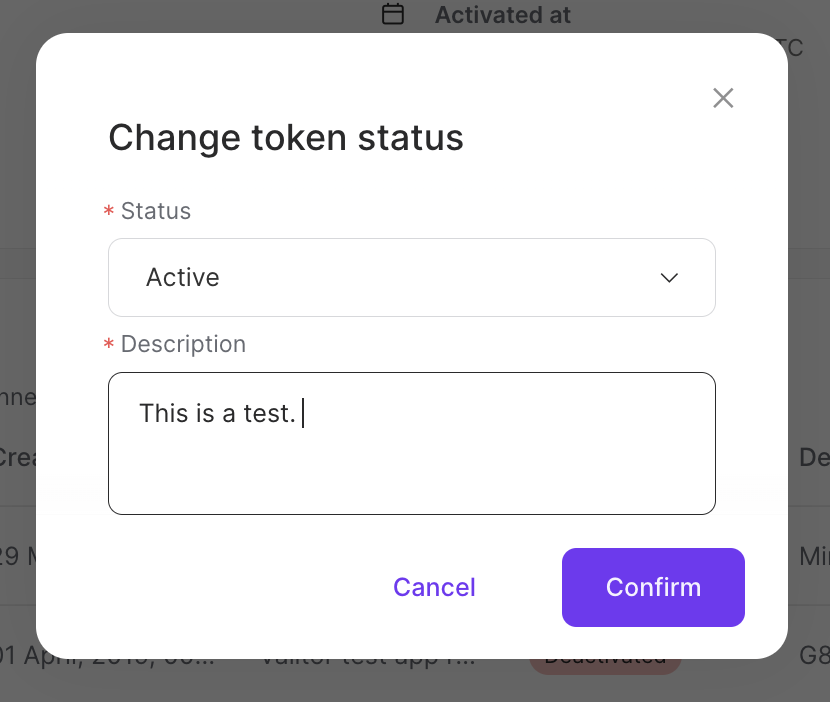Click the 'Activated at' column header
Image resolution: width=830 pixels, height=702 pixels.
pyautogui.click(x=503, y=14)
